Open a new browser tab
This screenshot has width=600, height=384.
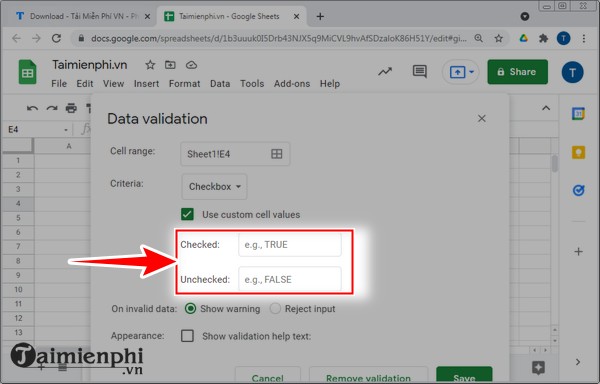[x=320, y=16]
